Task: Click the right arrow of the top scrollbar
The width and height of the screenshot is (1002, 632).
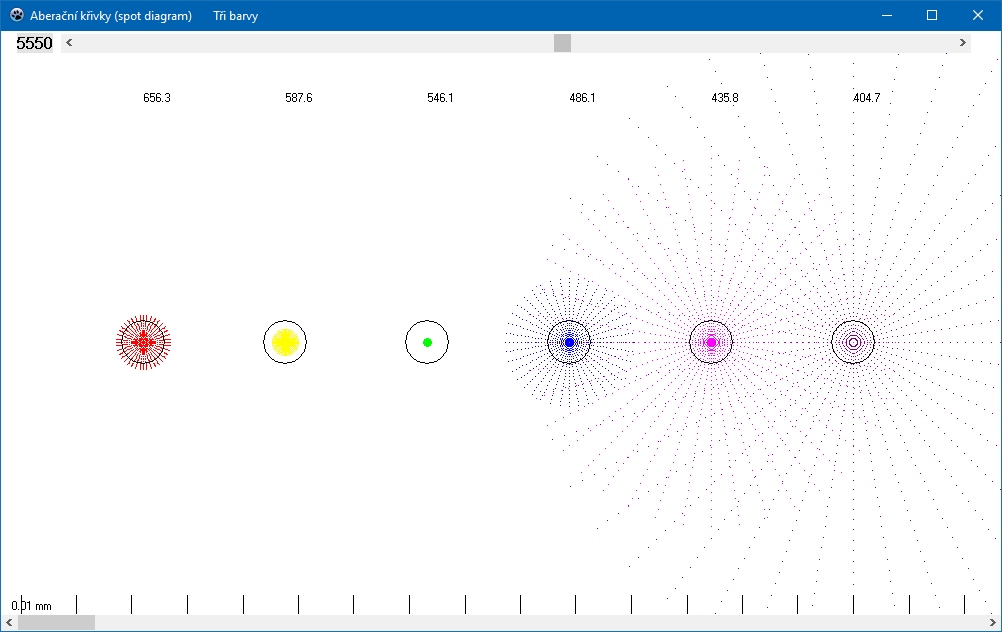Action: [963, 43]
